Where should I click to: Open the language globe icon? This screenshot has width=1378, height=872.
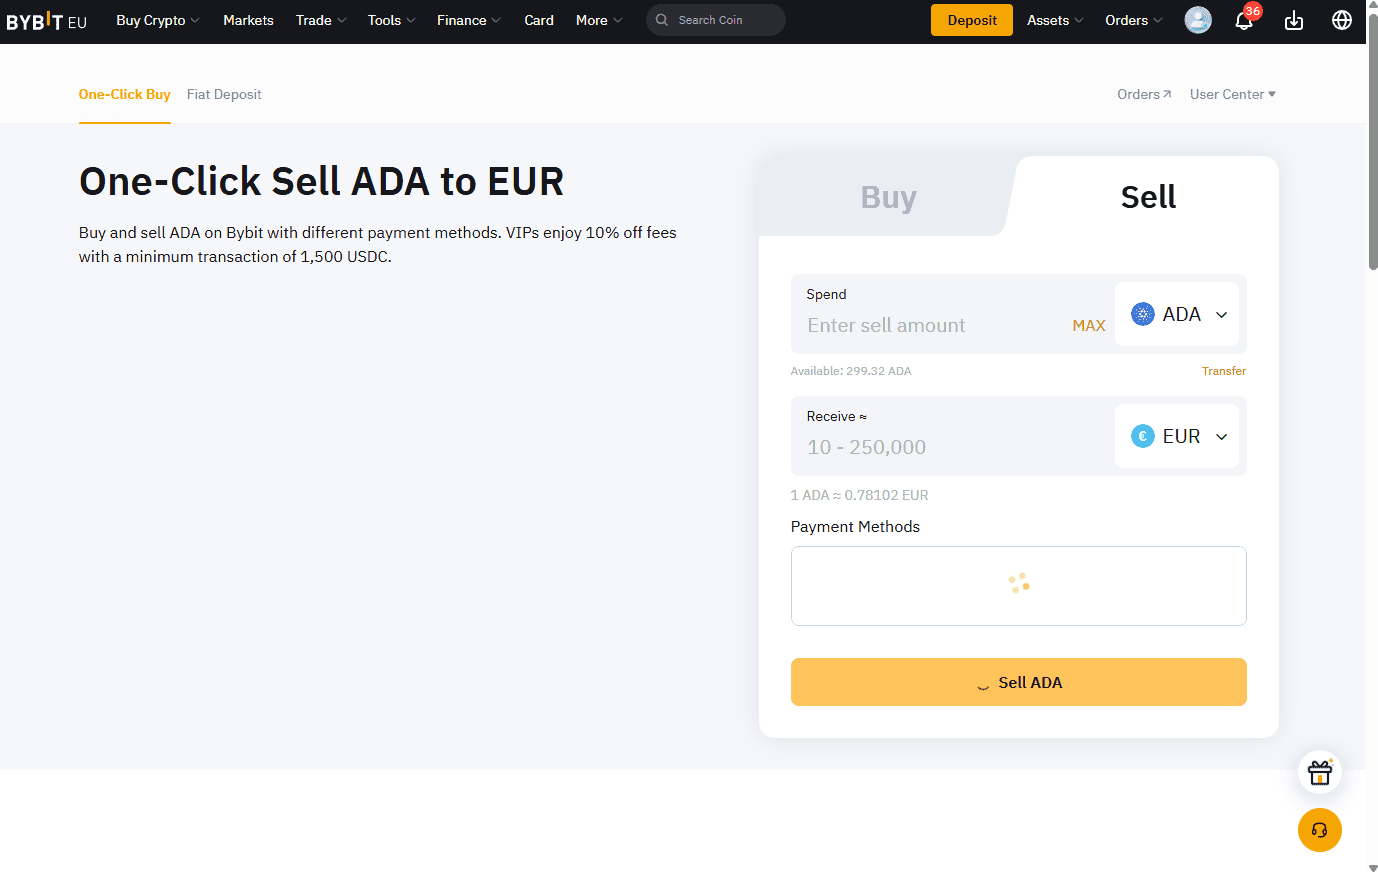(1342, 20)
